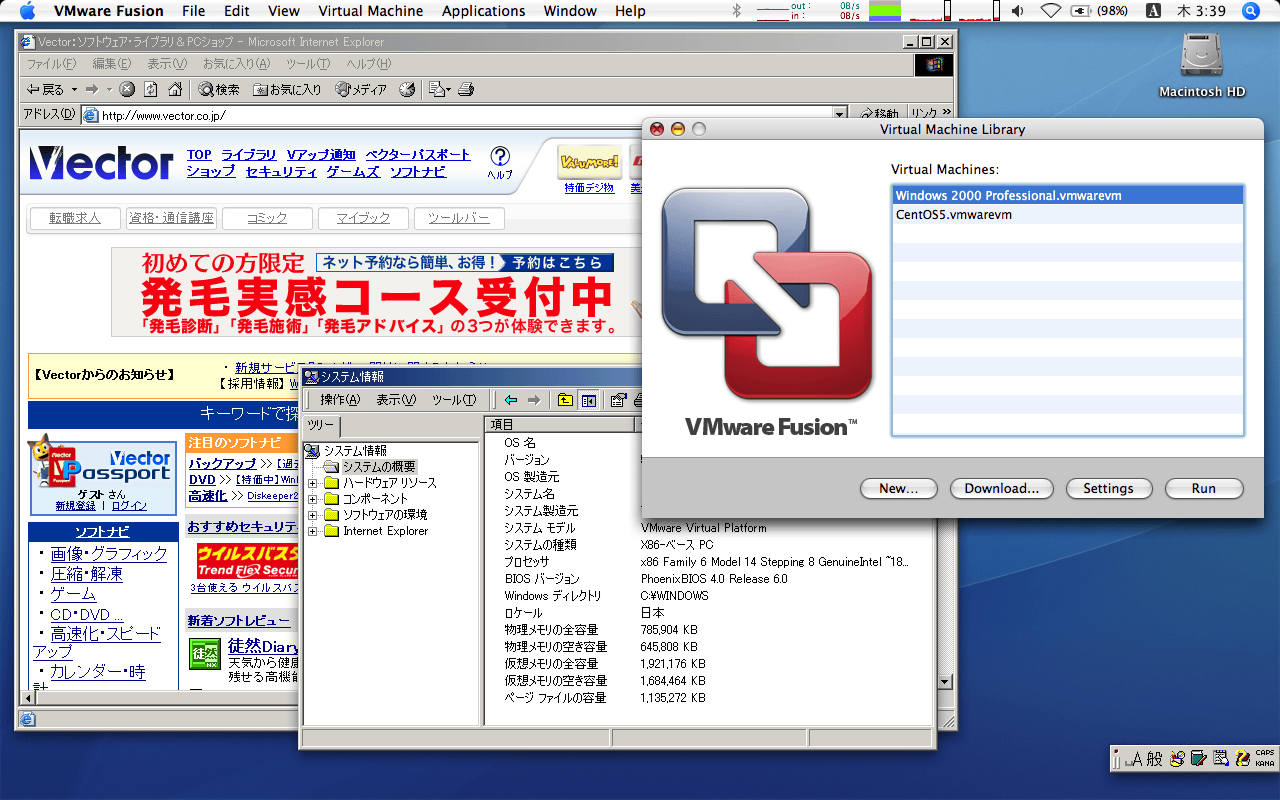Click the 項目 column header
Screen dimensions: 1280x800
[x=559, y=426]
